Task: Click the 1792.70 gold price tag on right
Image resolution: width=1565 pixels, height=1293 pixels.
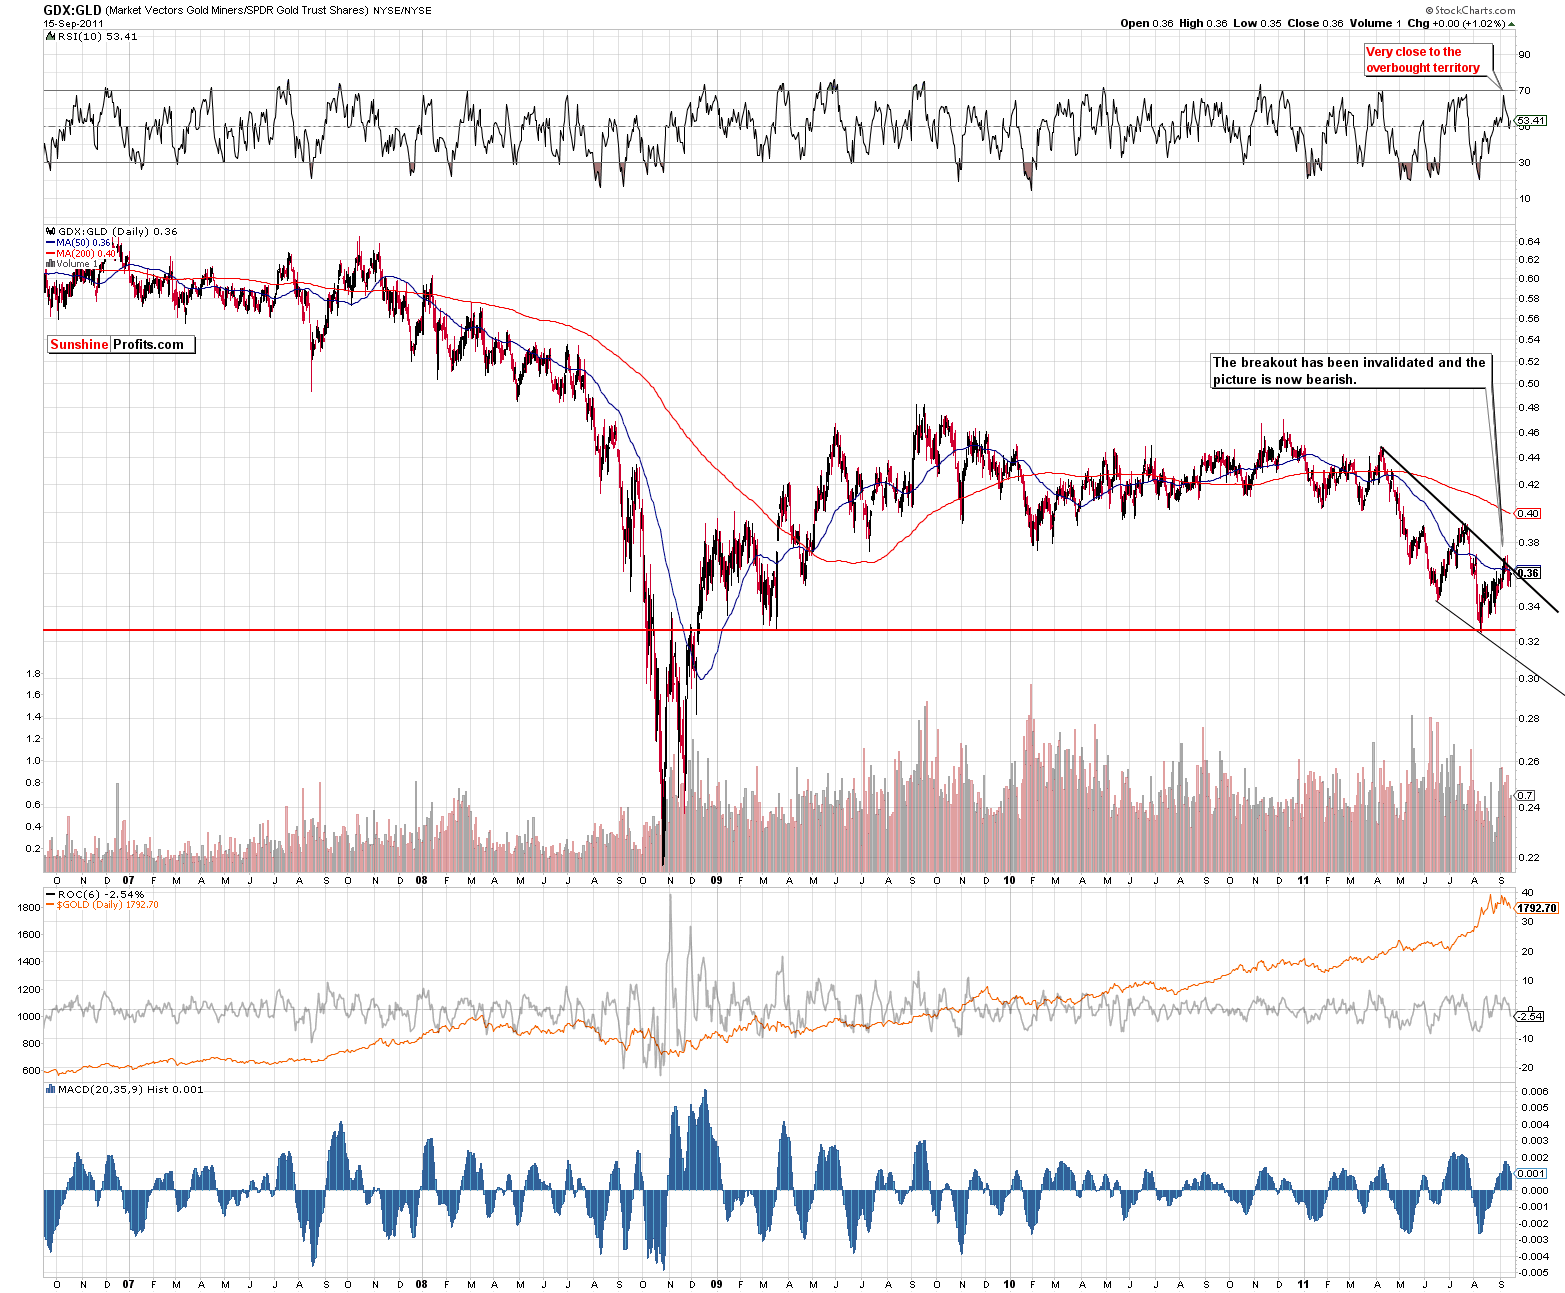Action: point(1537,908)
